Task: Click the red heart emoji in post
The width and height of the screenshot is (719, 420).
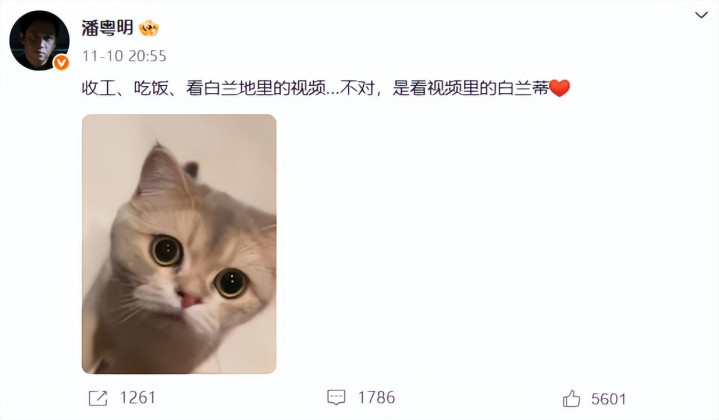Action: click(x=559, y=88)
